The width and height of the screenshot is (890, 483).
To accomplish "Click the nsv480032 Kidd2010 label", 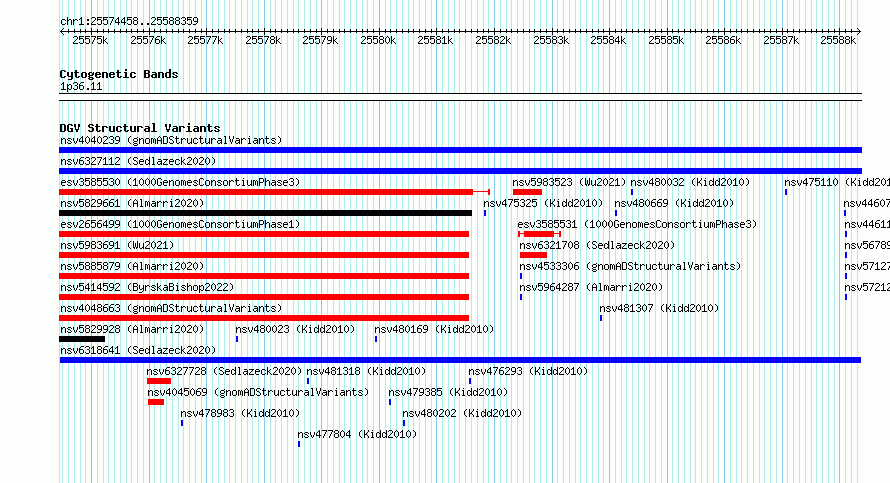I will (690, 182).
